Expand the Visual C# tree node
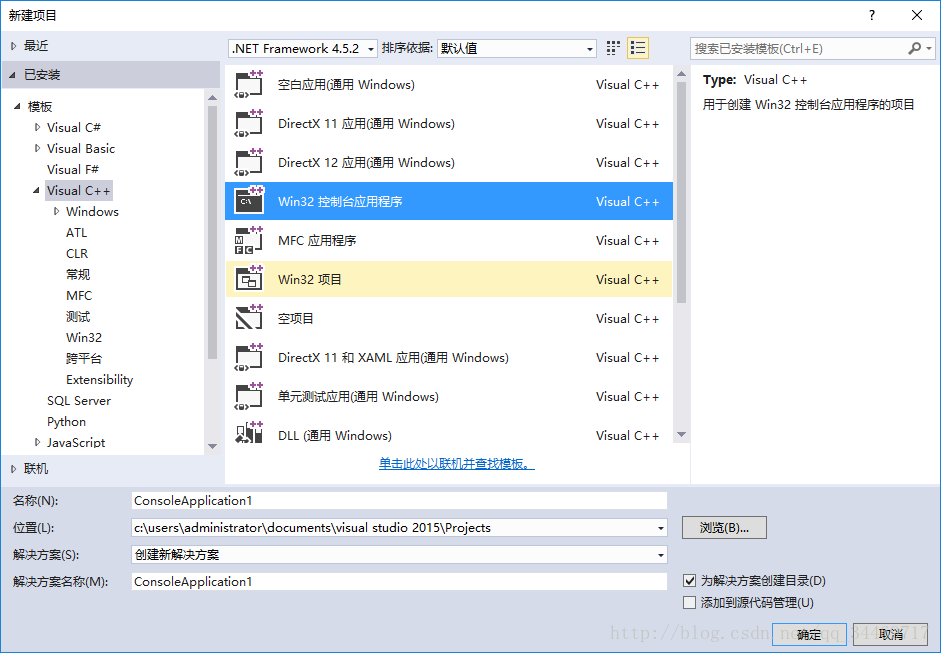This screenshot has height=653, width=941. [x=37, y=127]
